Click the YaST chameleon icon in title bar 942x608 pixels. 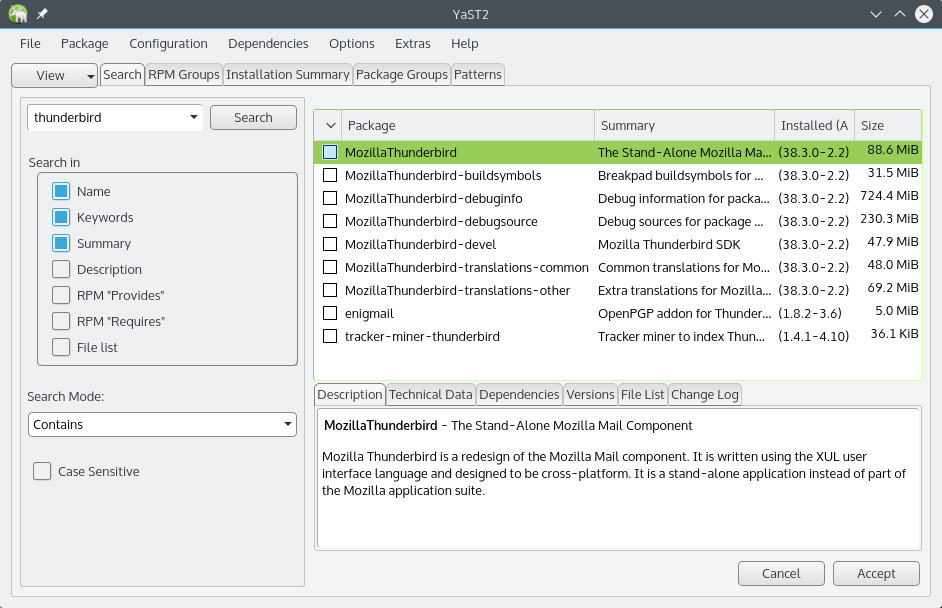tap(18, 13)
